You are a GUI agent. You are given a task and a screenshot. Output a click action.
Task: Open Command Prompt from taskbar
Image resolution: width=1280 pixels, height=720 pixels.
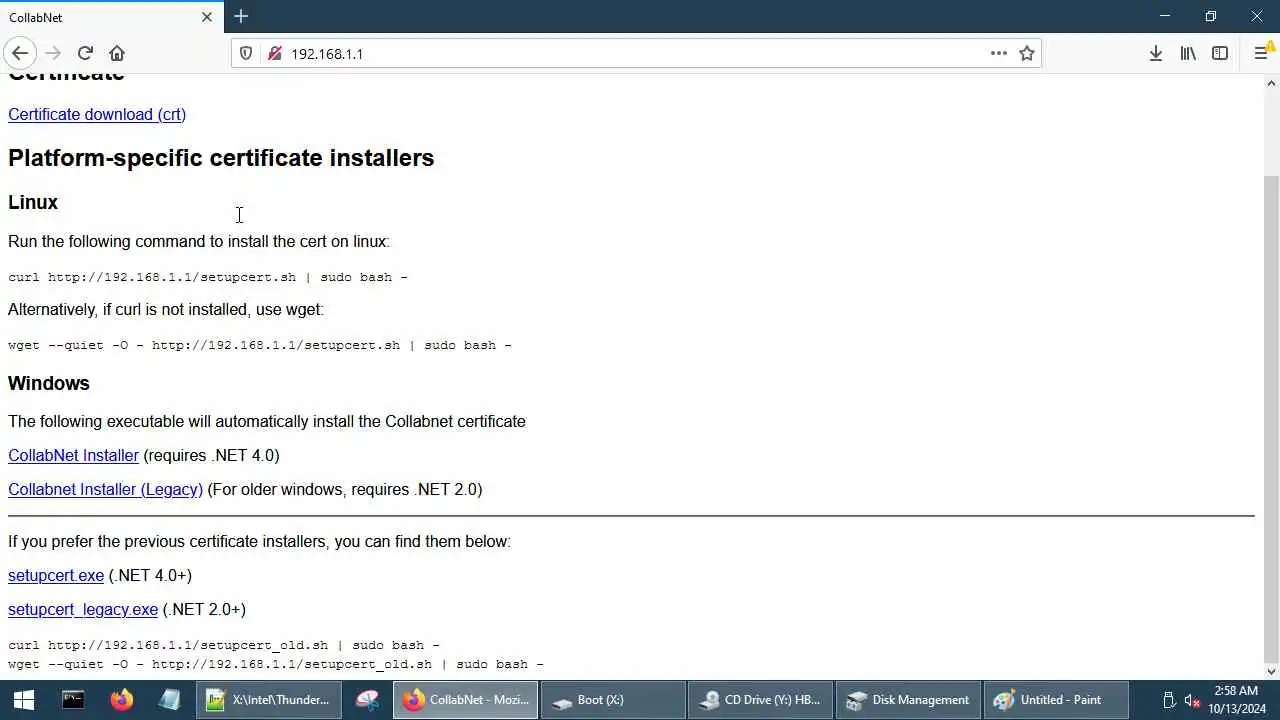tap(73, 700)
